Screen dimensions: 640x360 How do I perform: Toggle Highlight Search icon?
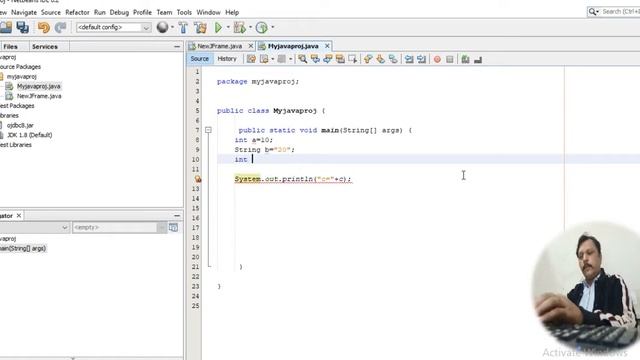pyautogui.click(x=340, y=59)
